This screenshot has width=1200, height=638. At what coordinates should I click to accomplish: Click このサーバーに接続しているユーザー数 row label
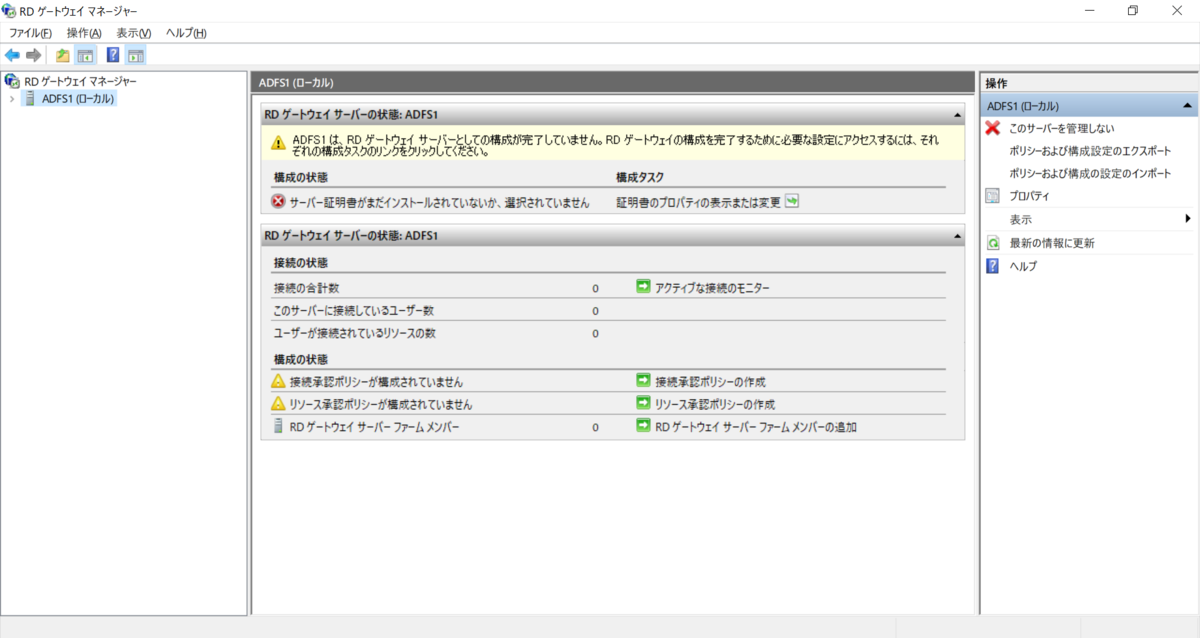pos(353,311)
